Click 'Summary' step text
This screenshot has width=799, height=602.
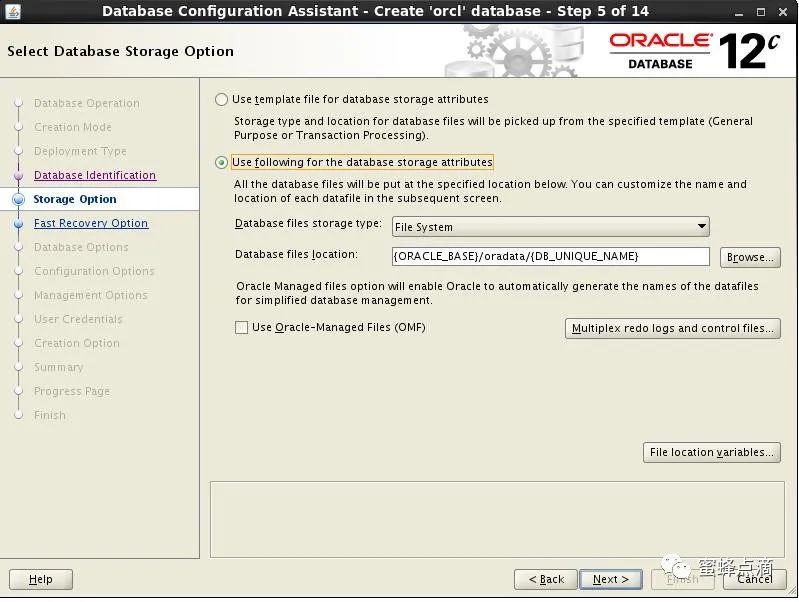(59, 367)
